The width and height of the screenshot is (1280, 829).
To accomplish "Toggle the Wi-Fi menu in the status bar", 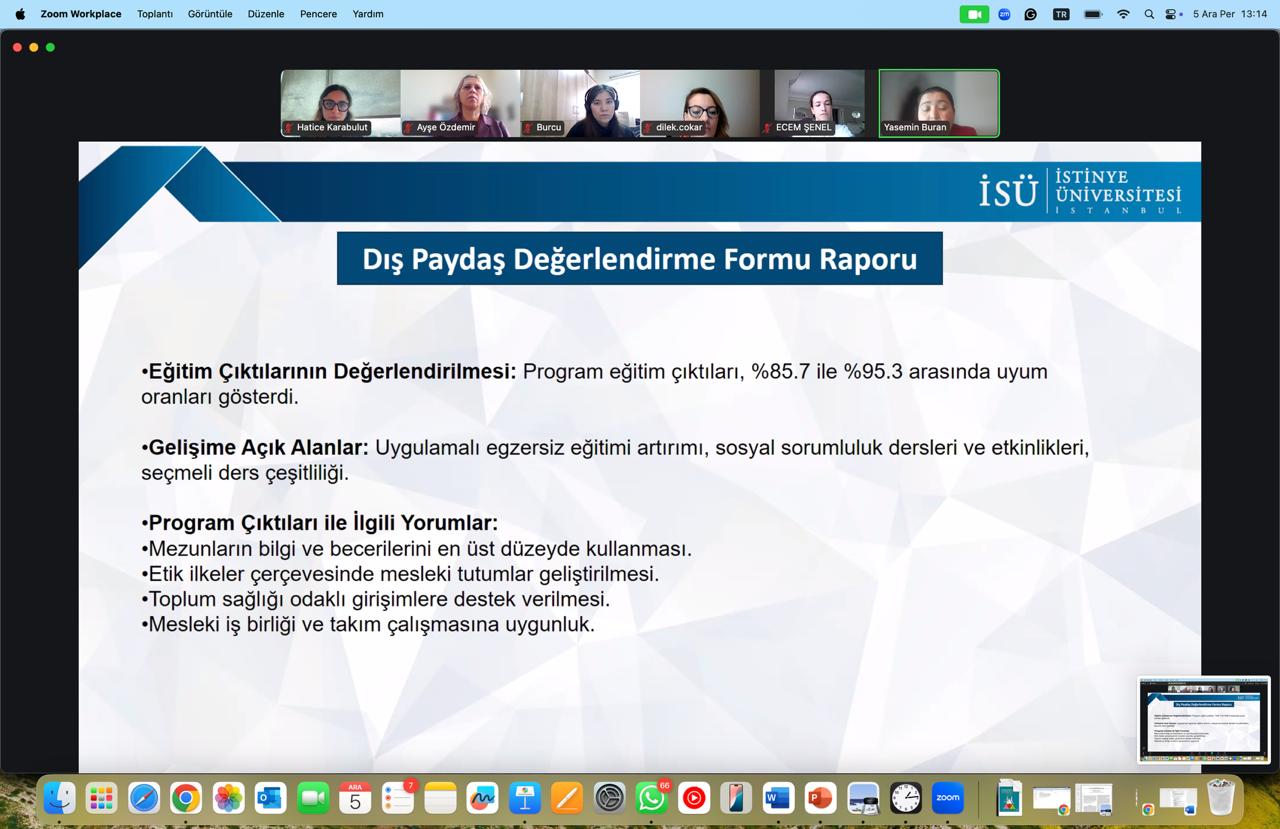I will 1123,14.
